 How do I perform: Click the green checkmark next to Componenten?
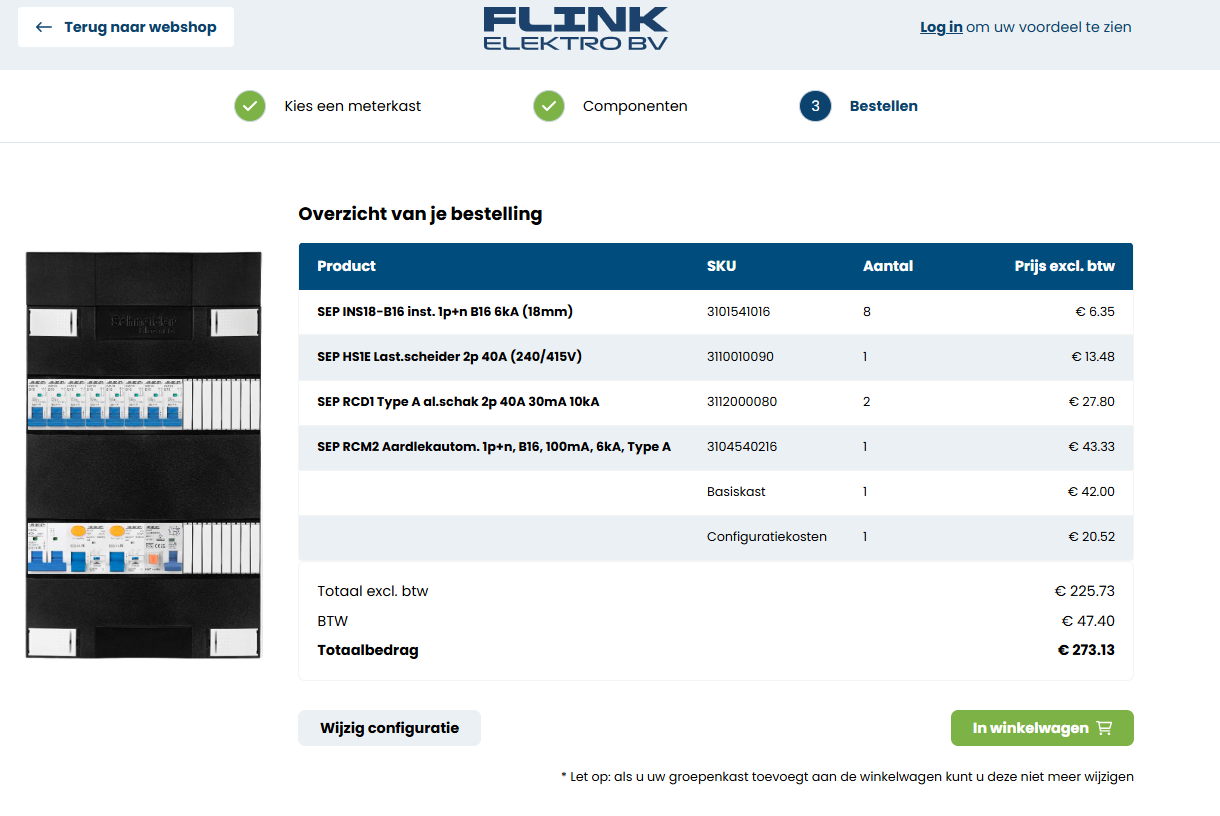pyautogui.click(x=548, y=106)
